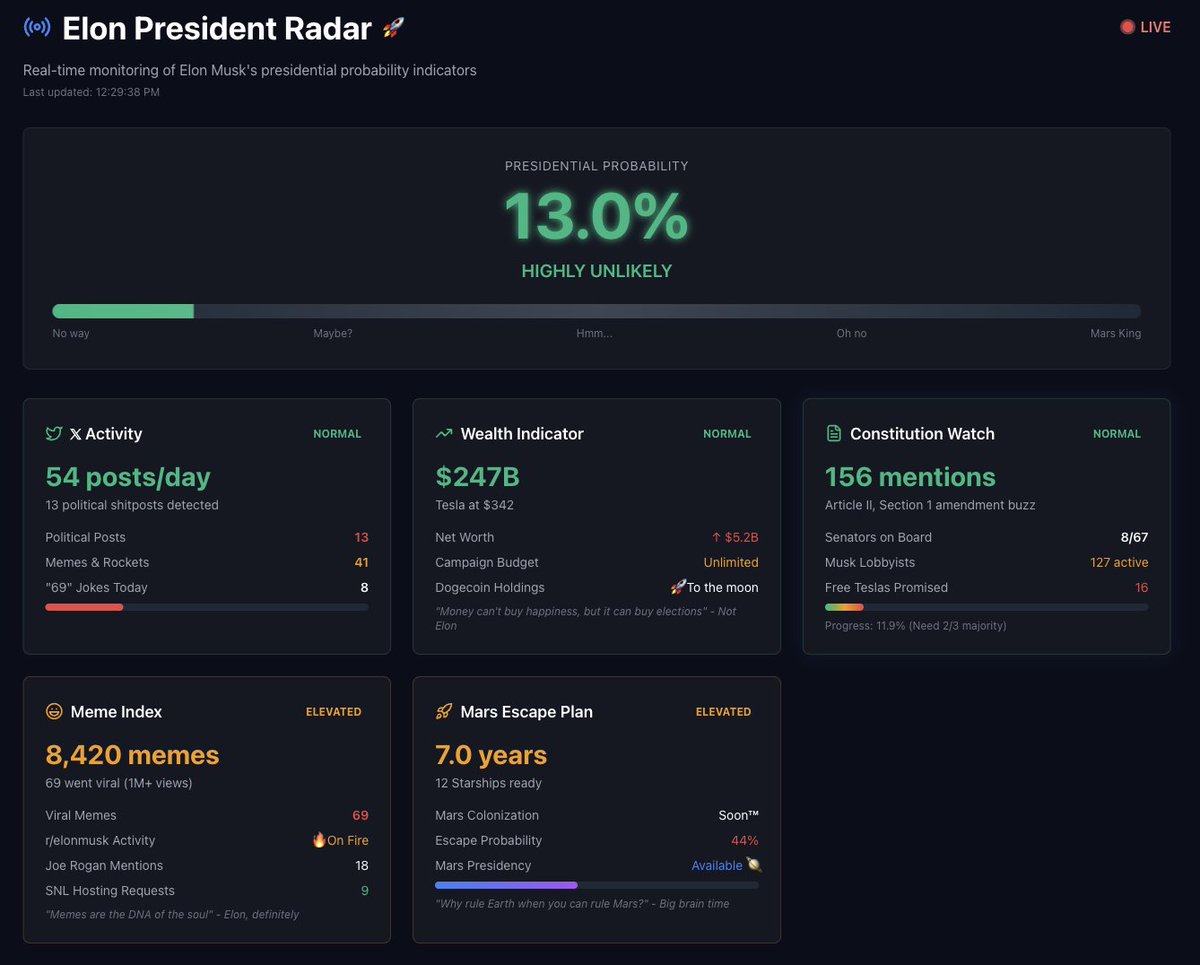Click the rocket emoji before To the moon

pyautogui.click(x=678, y=587)
